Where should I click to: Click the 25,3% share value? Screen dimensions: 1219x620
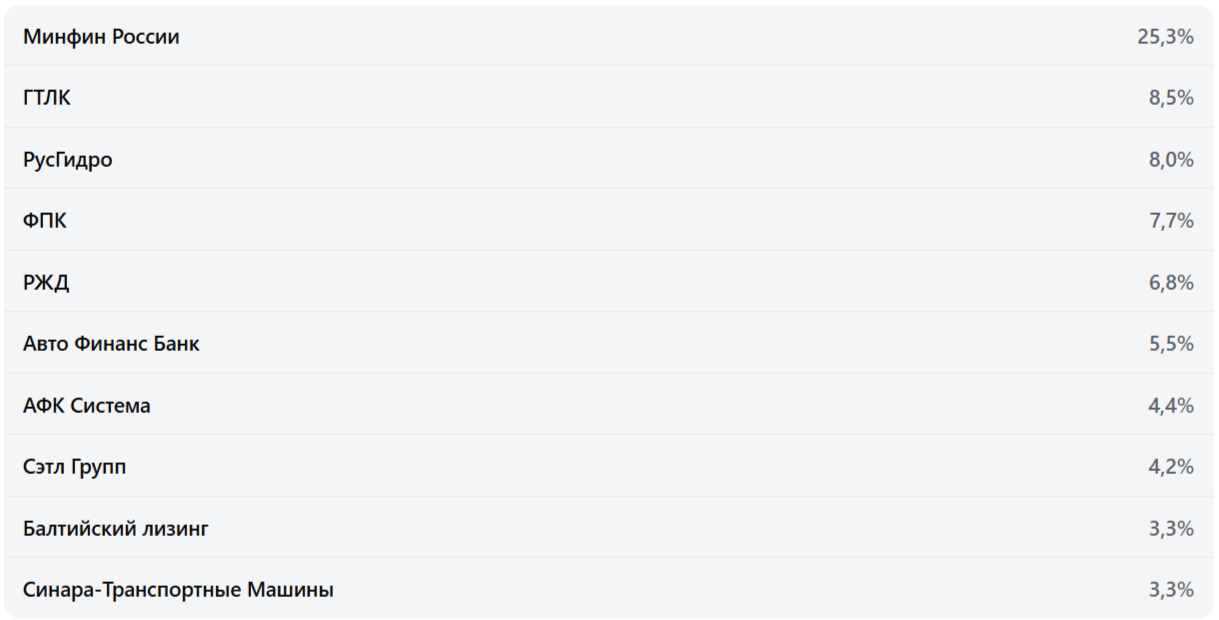(x=1165, y=37)
